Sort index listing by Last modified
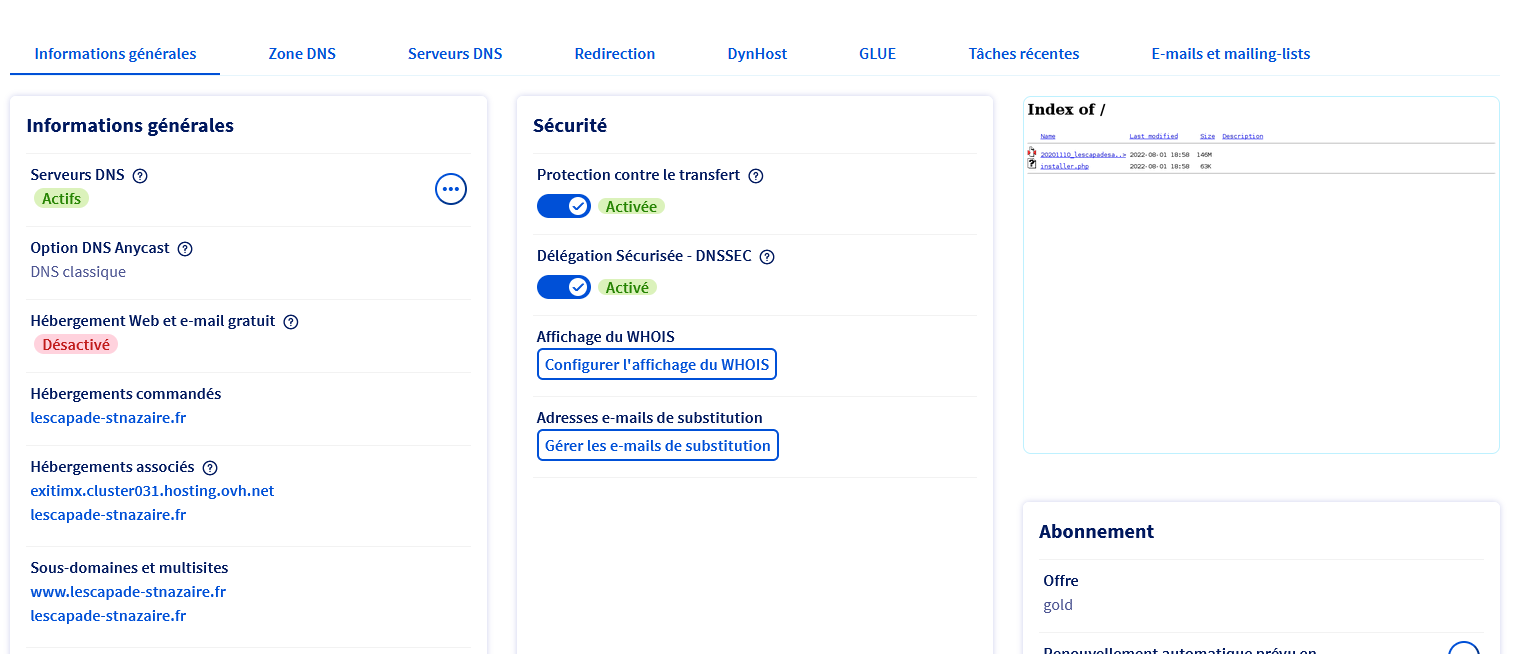 point(1153,136)
